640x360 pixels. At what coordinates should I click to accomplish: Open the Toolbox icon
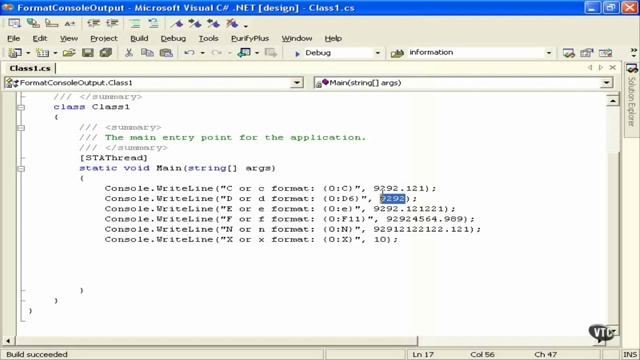pos(605,53)
